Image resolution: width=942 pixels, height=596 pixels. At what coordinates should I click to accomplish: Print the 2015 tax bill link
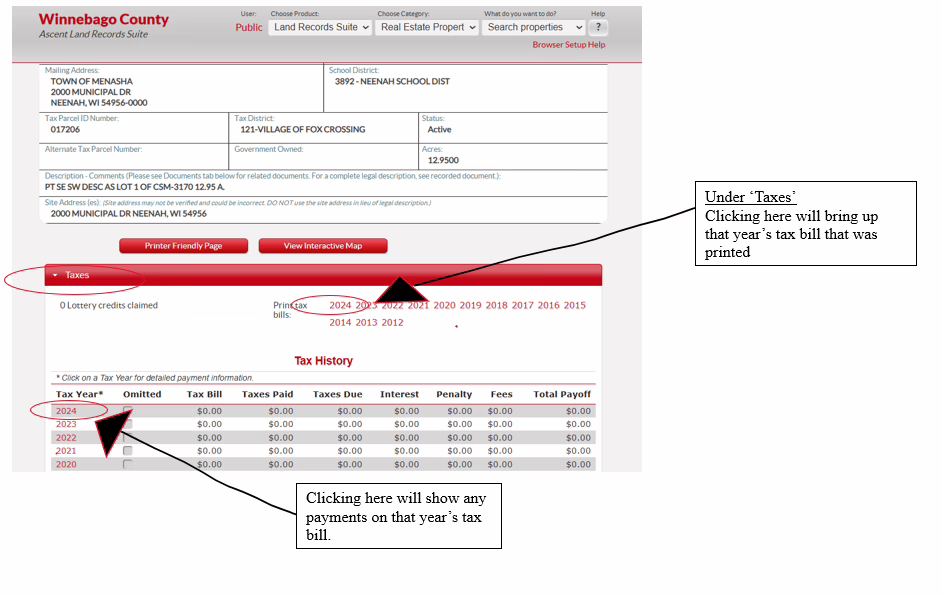[574, 306]
